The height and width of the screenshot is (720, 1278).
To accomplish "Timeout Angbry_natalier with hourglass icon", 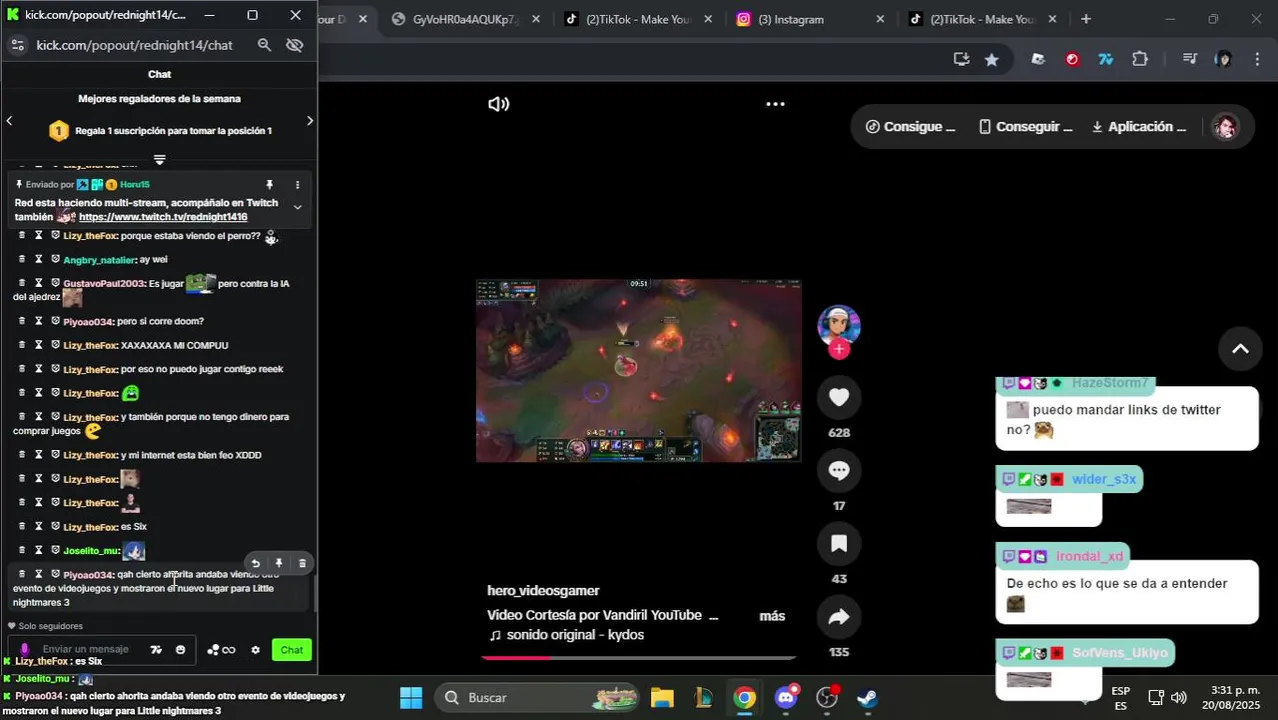I will point(39,259).
